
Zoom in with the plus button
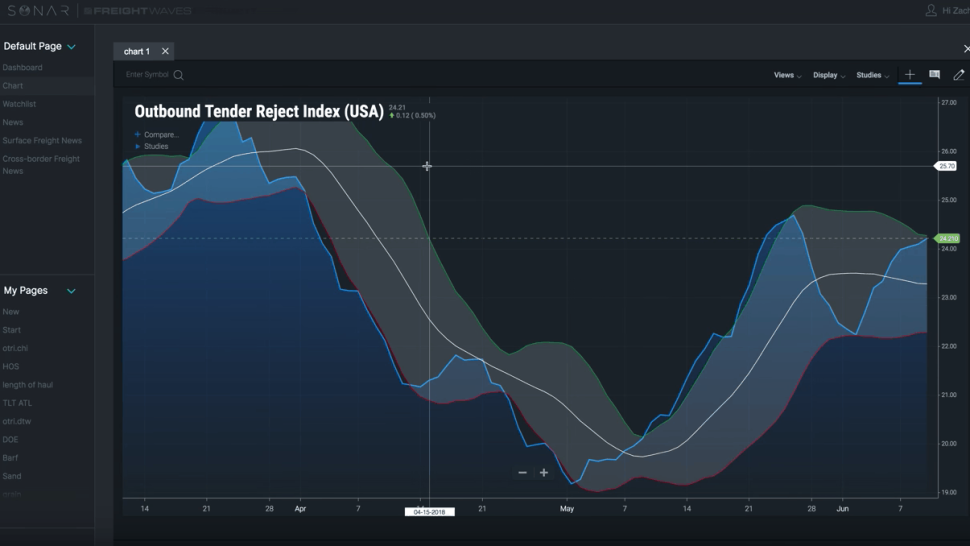pos(544,472)
